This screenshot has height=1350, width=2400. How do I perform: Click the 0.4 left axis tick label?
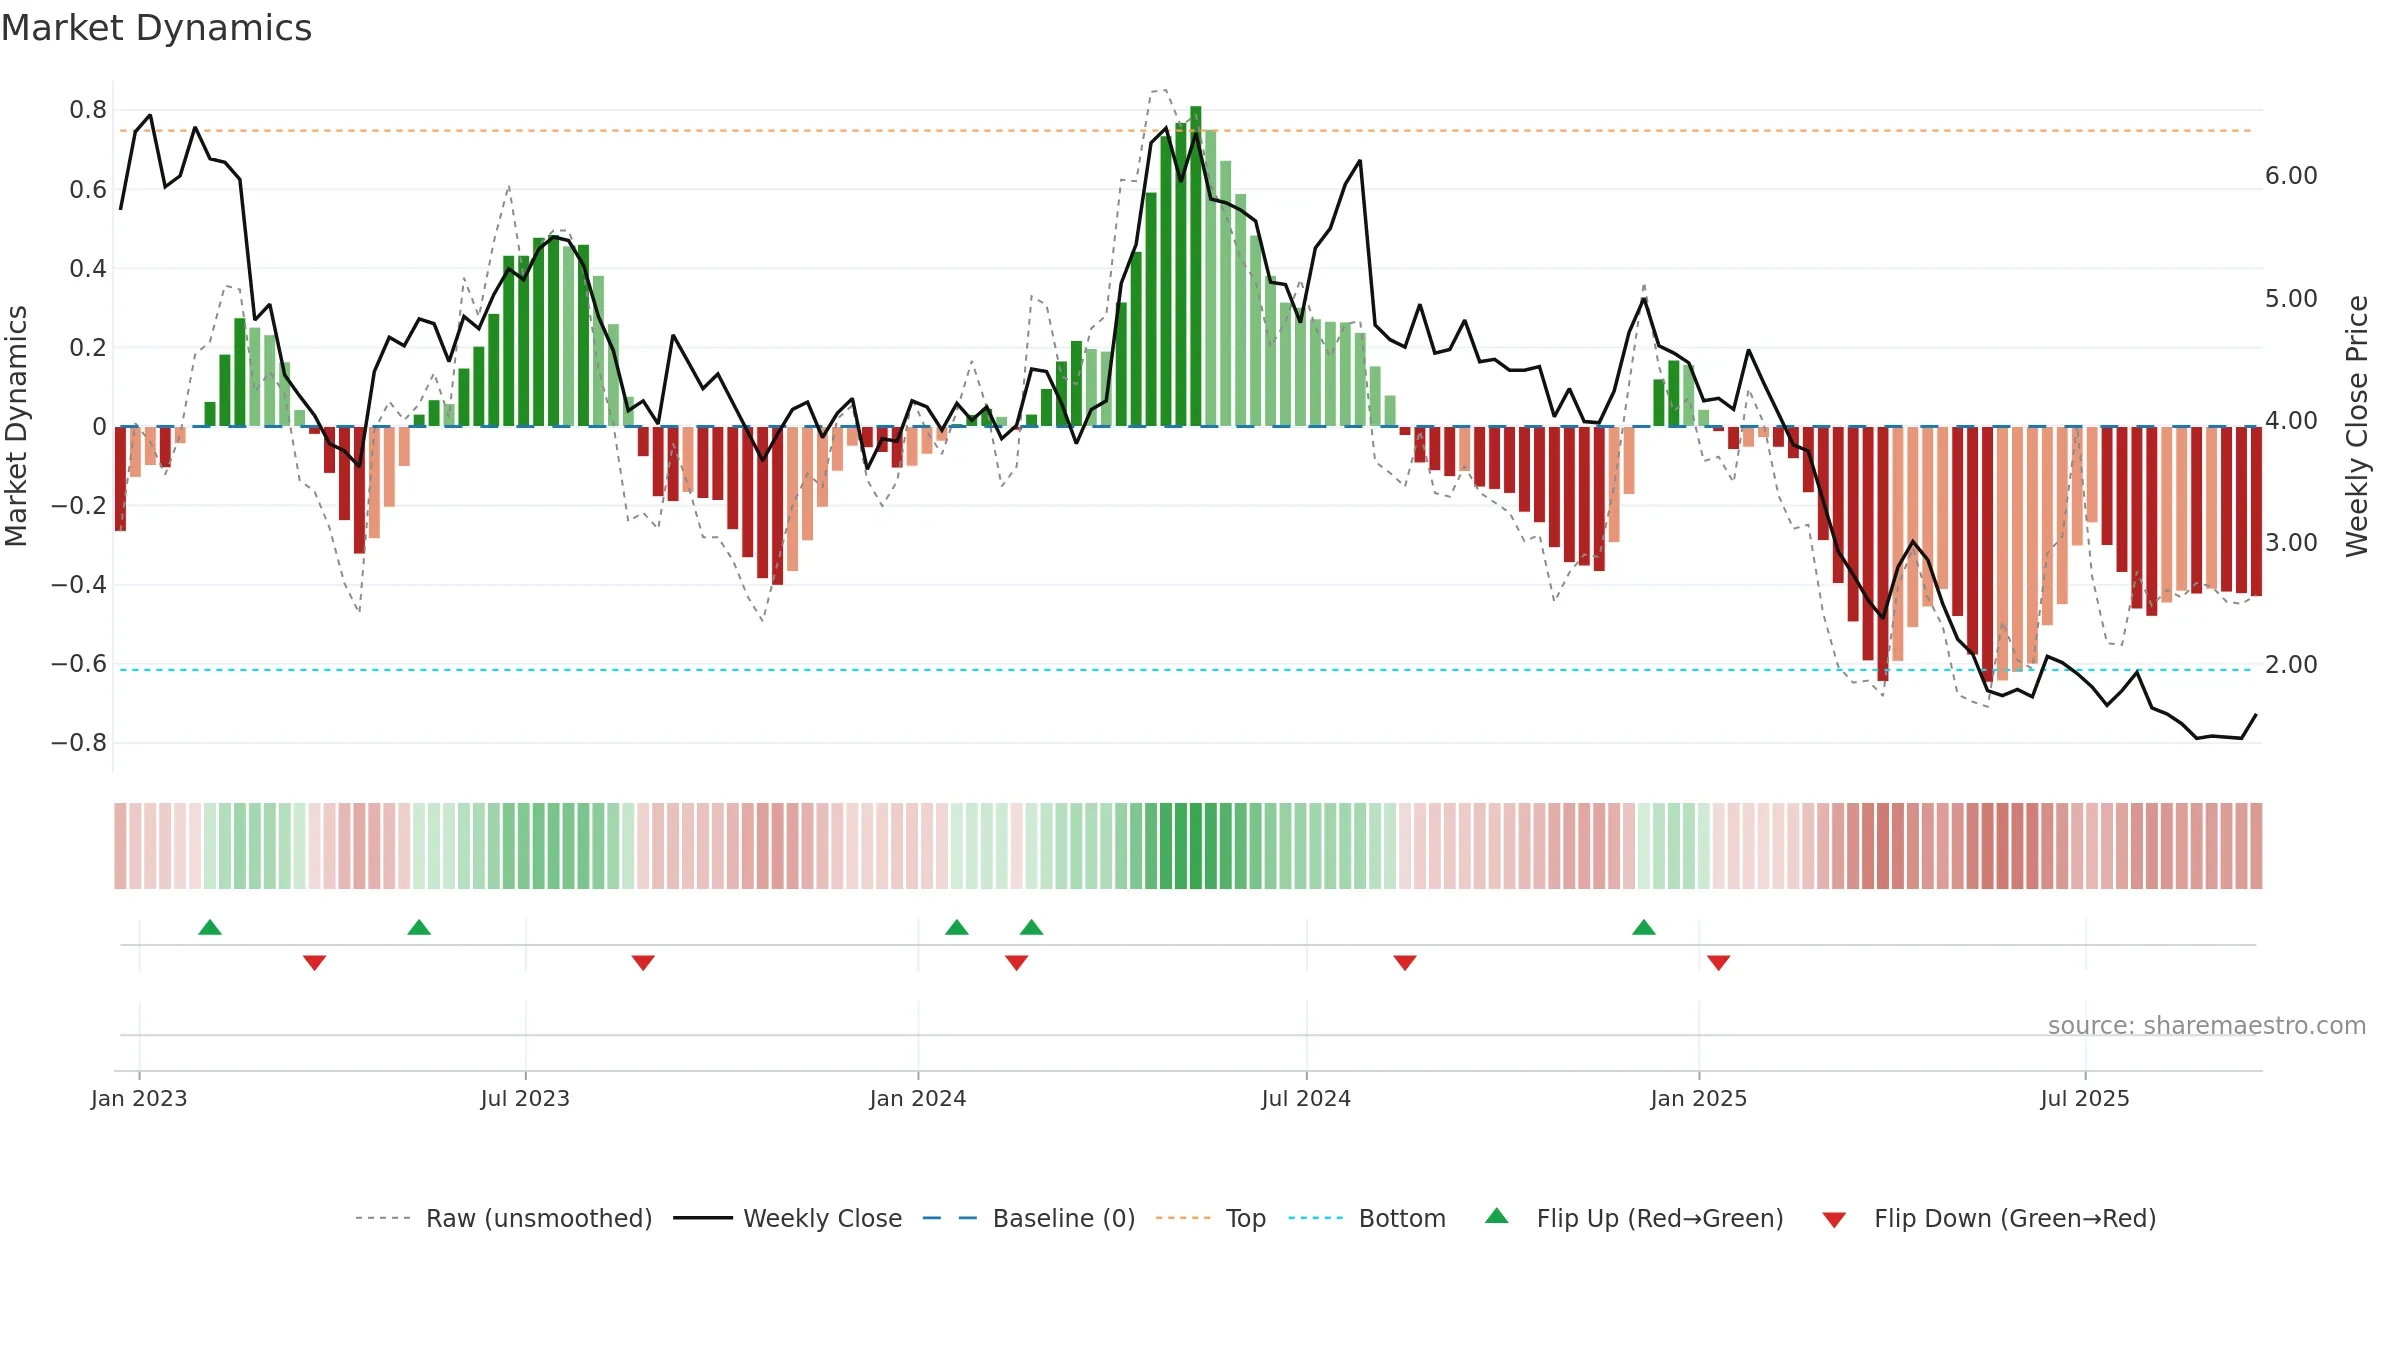click(x=88, y=269)
